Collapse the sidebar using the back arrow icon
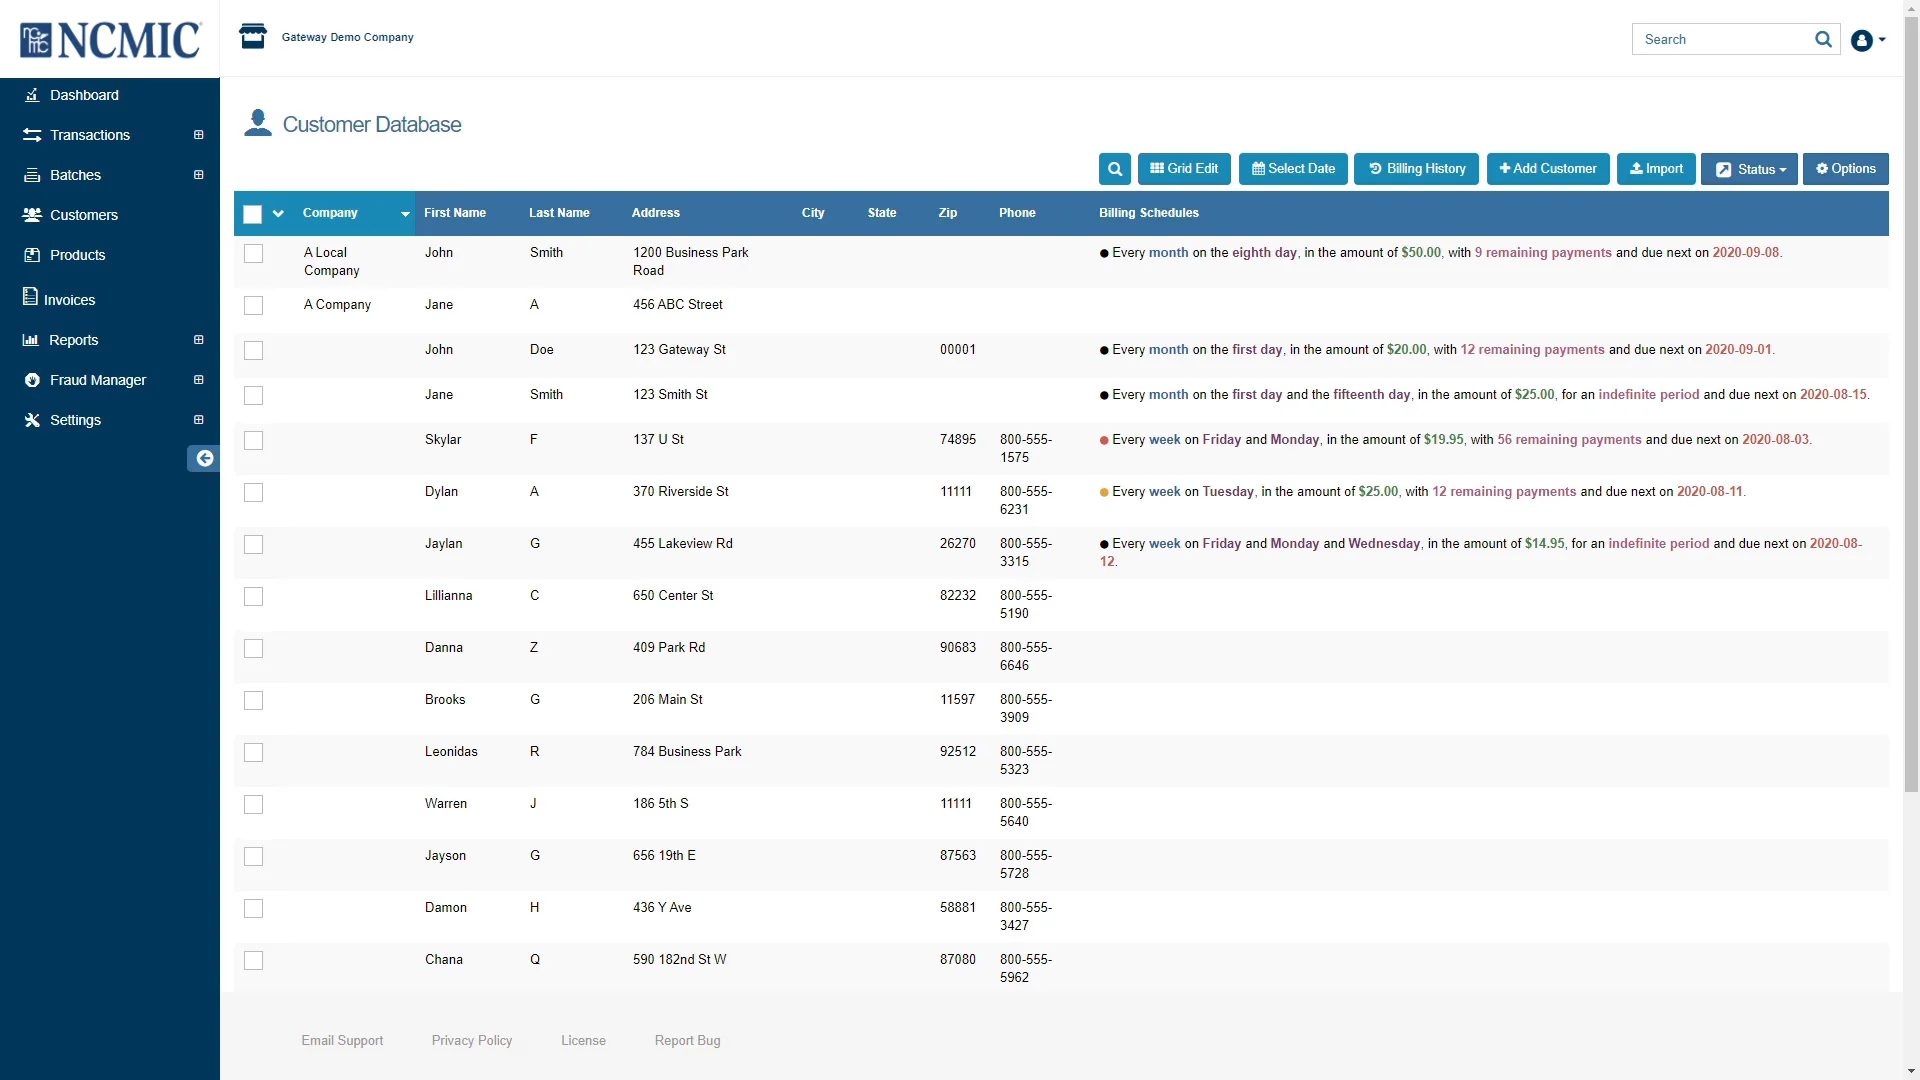 click(x=204, y=458)
